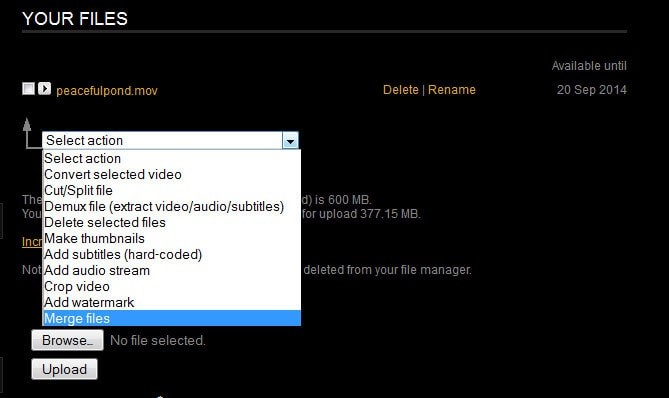Screen dimensions: 669x398
Task: Play peacefulpond.mov using the play icon
Action: 44,89
